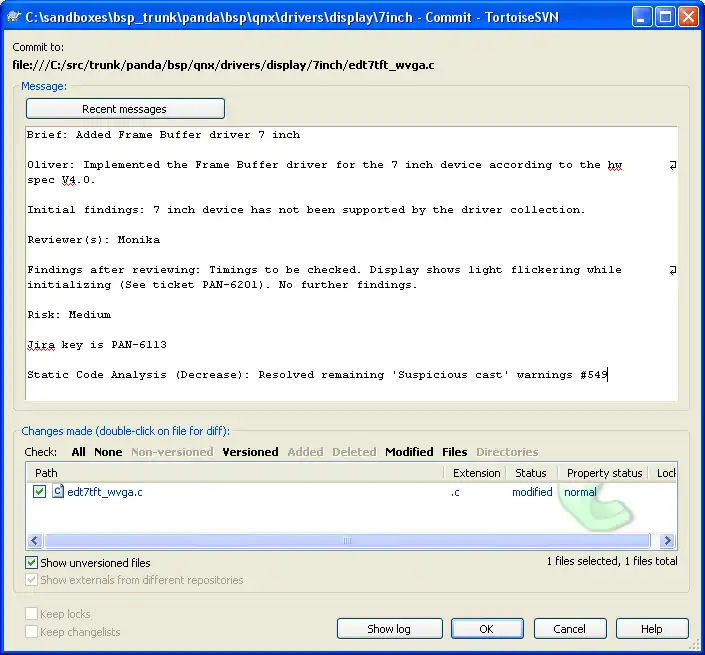Image resolution: width=705 pixels, height=655 pixels.
Task: Open Show log for this path
Action: coord(389,628)
